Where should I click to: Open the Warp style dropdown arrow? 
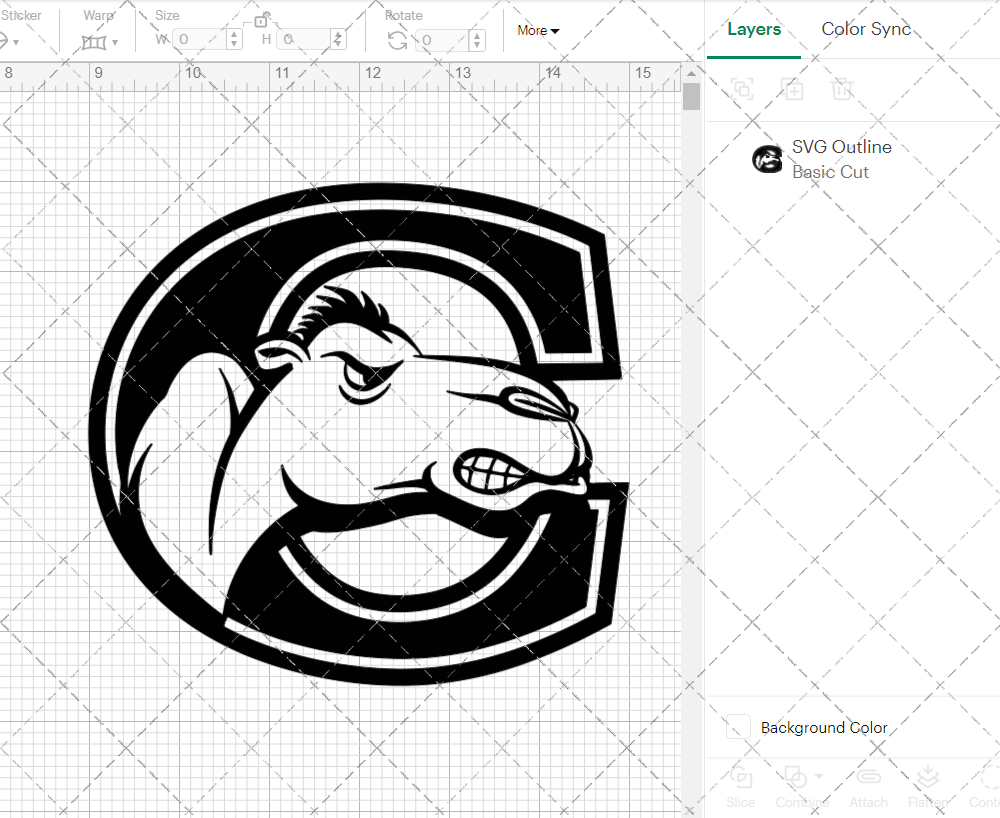(114, 42)
